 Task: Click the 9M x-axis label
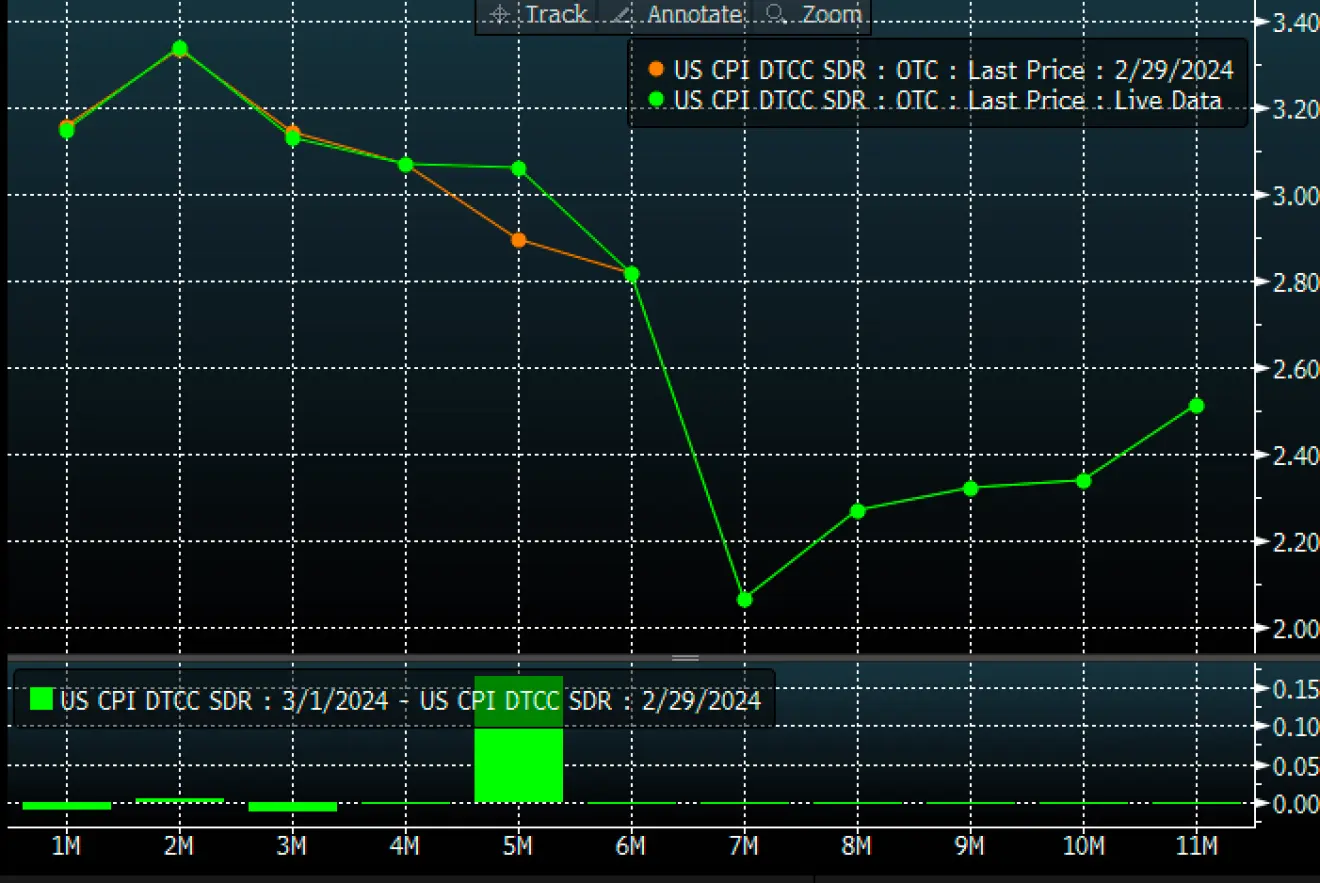coord(971,846)
